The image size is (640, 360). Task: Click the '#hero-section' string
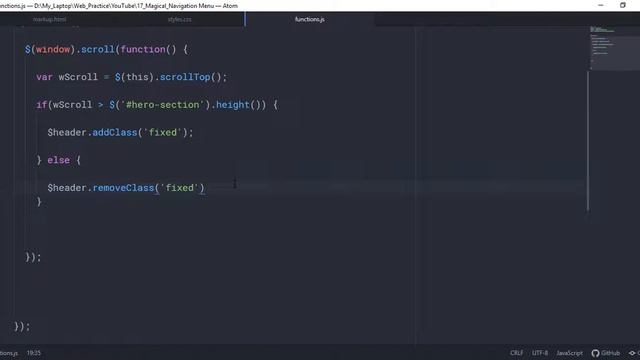tap(162, 105)
